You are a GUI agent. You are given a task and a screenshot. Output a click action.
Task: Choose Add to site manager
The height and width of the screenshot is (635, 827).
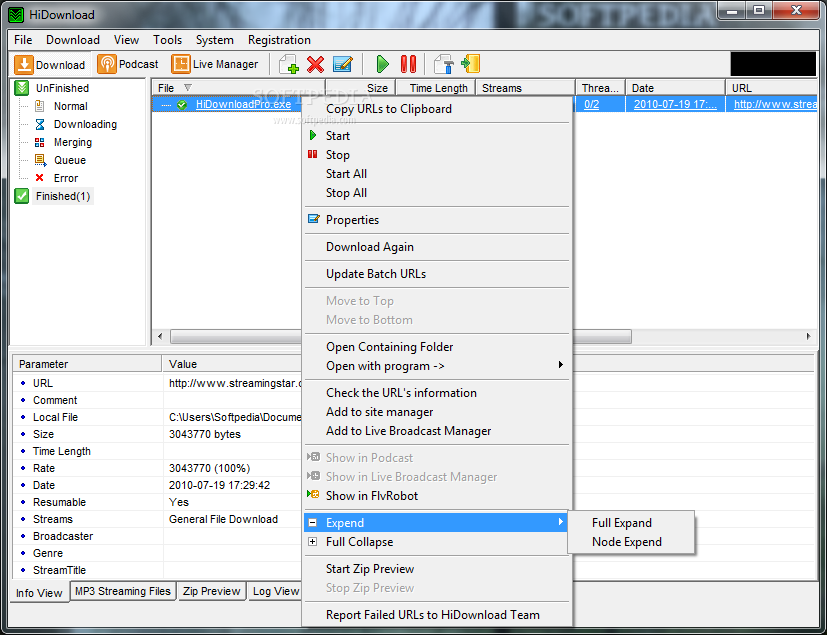pos(437,411)
